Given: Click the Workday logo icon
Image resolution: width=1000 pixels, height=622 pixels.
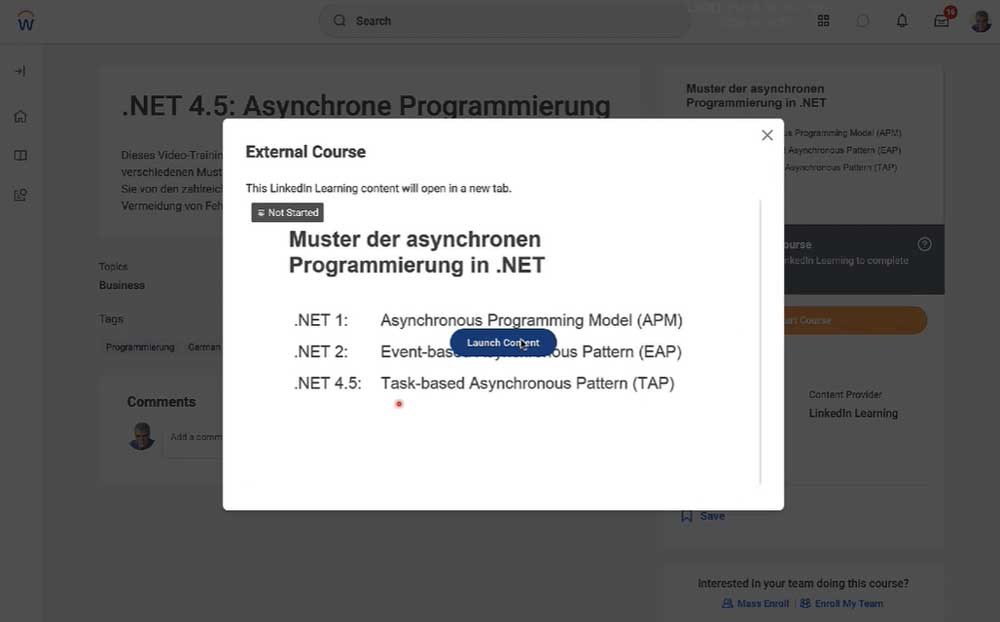Looking at the screenshot, I should 26,21.
